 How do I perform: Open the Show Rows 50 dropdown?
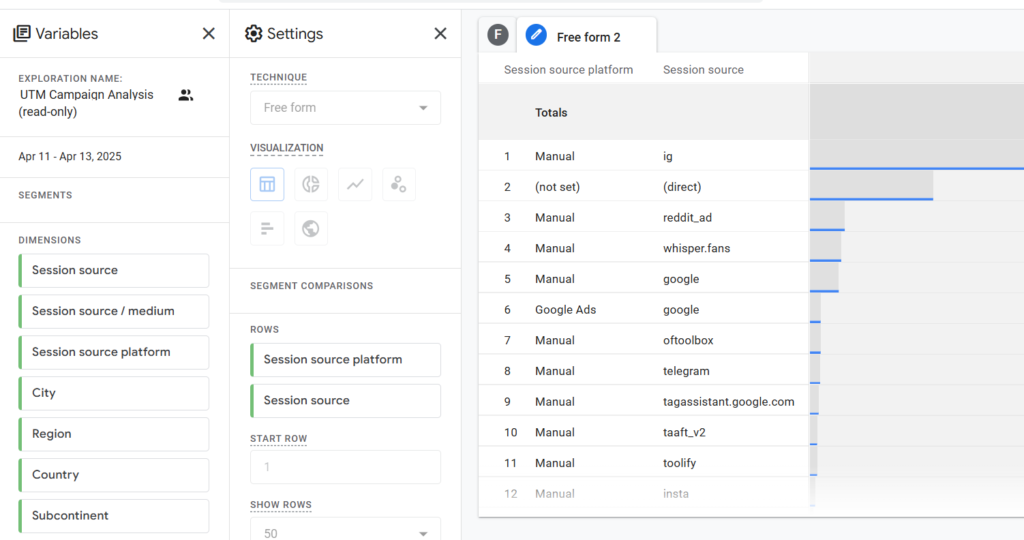[345, 530]
